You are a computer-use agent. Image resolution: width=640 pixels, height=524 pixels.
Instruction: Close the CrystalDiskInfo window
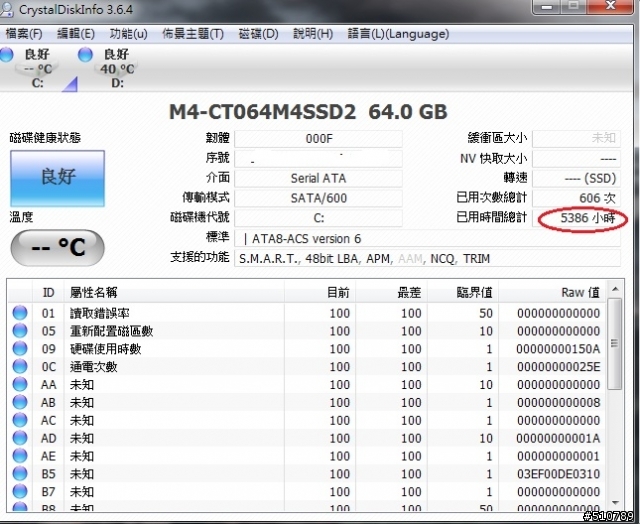tap(611, 6)
